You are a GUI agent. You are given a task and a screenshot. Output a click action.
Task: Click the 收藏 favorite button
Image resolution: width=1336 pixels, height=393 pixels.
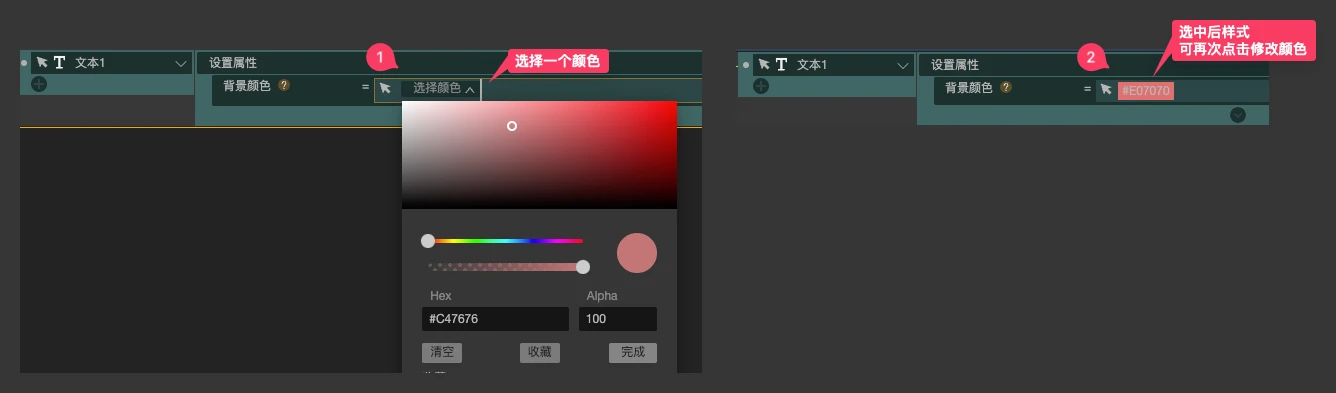540,352
